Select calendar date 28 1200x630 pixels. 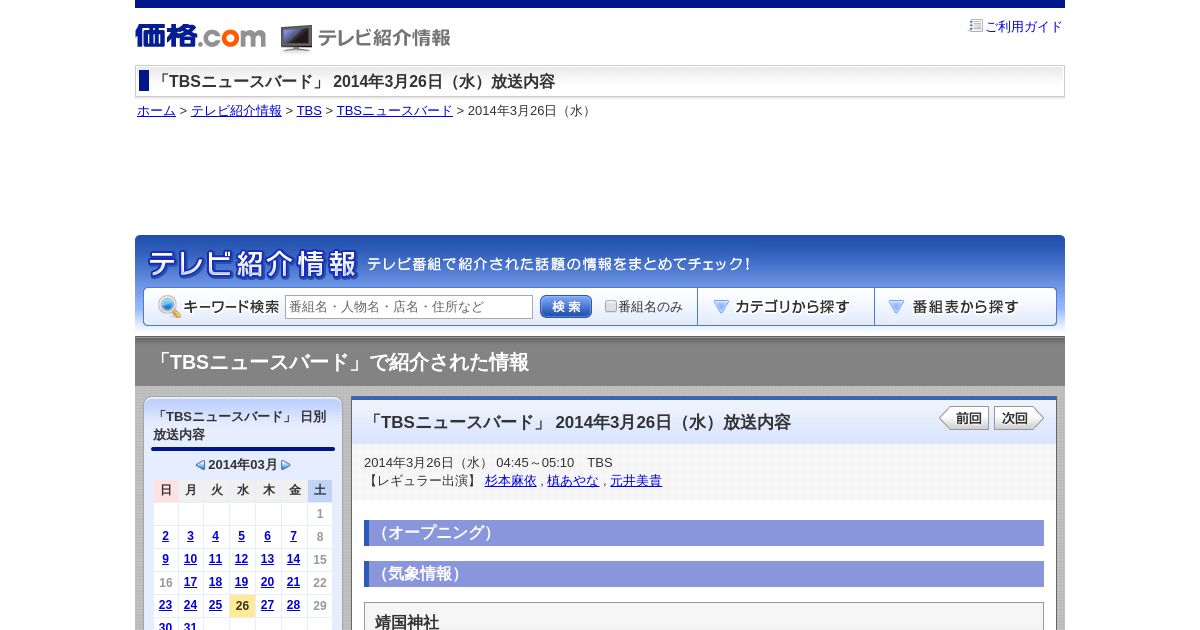pyautogui.click(x=293, y=605)
